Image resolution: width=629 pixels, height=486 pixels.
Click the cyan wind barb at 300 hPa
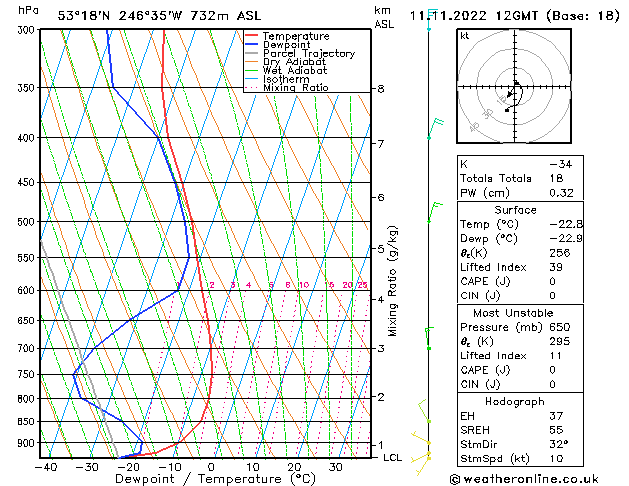click(x=432, y=20)
